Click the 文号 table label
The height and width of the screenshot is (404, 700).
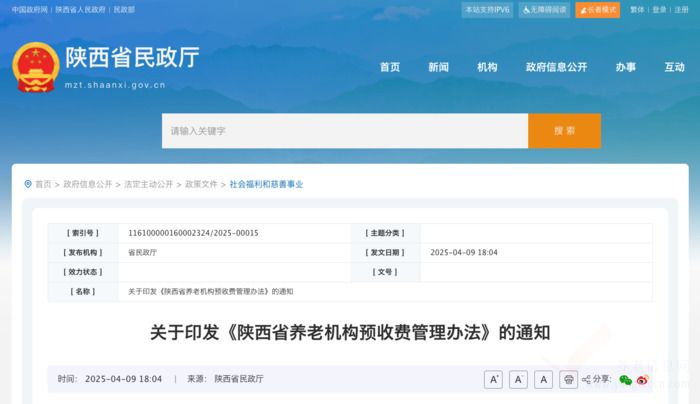tap(385, 272)
